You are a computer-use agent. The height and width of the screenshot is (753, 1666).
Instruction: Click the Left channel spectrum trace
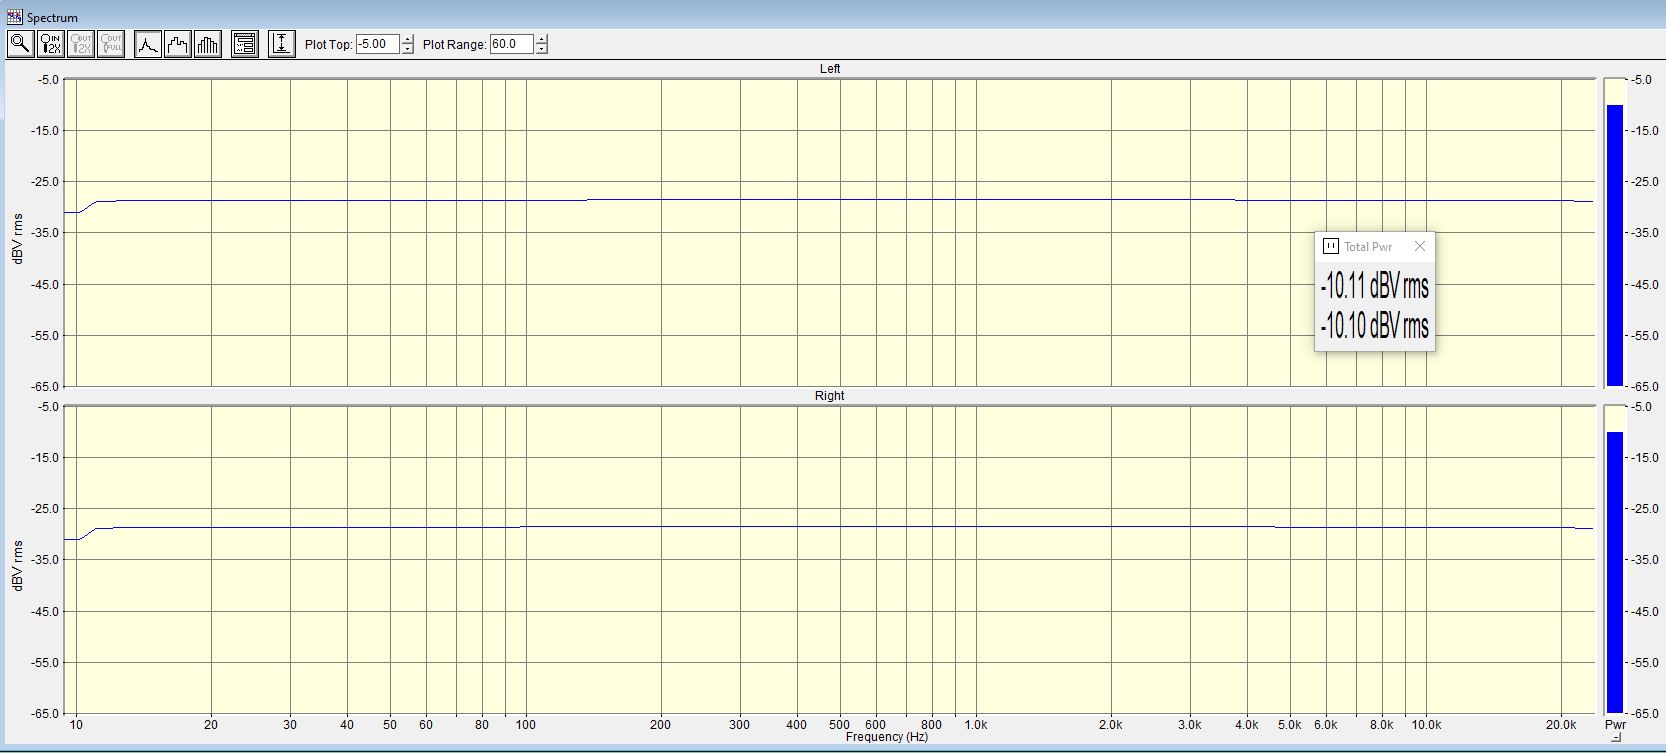coord(830,200)
